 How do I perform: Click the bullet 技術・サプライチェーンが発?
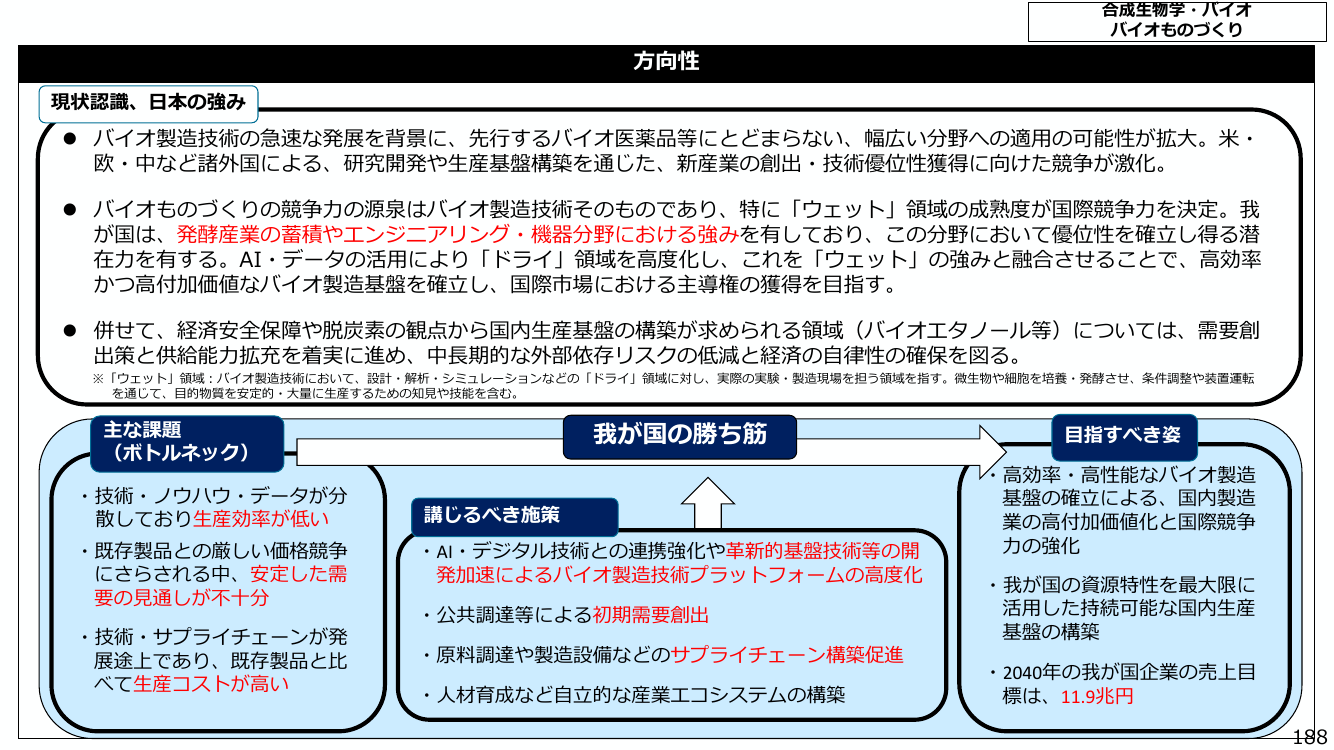[213, 660]
